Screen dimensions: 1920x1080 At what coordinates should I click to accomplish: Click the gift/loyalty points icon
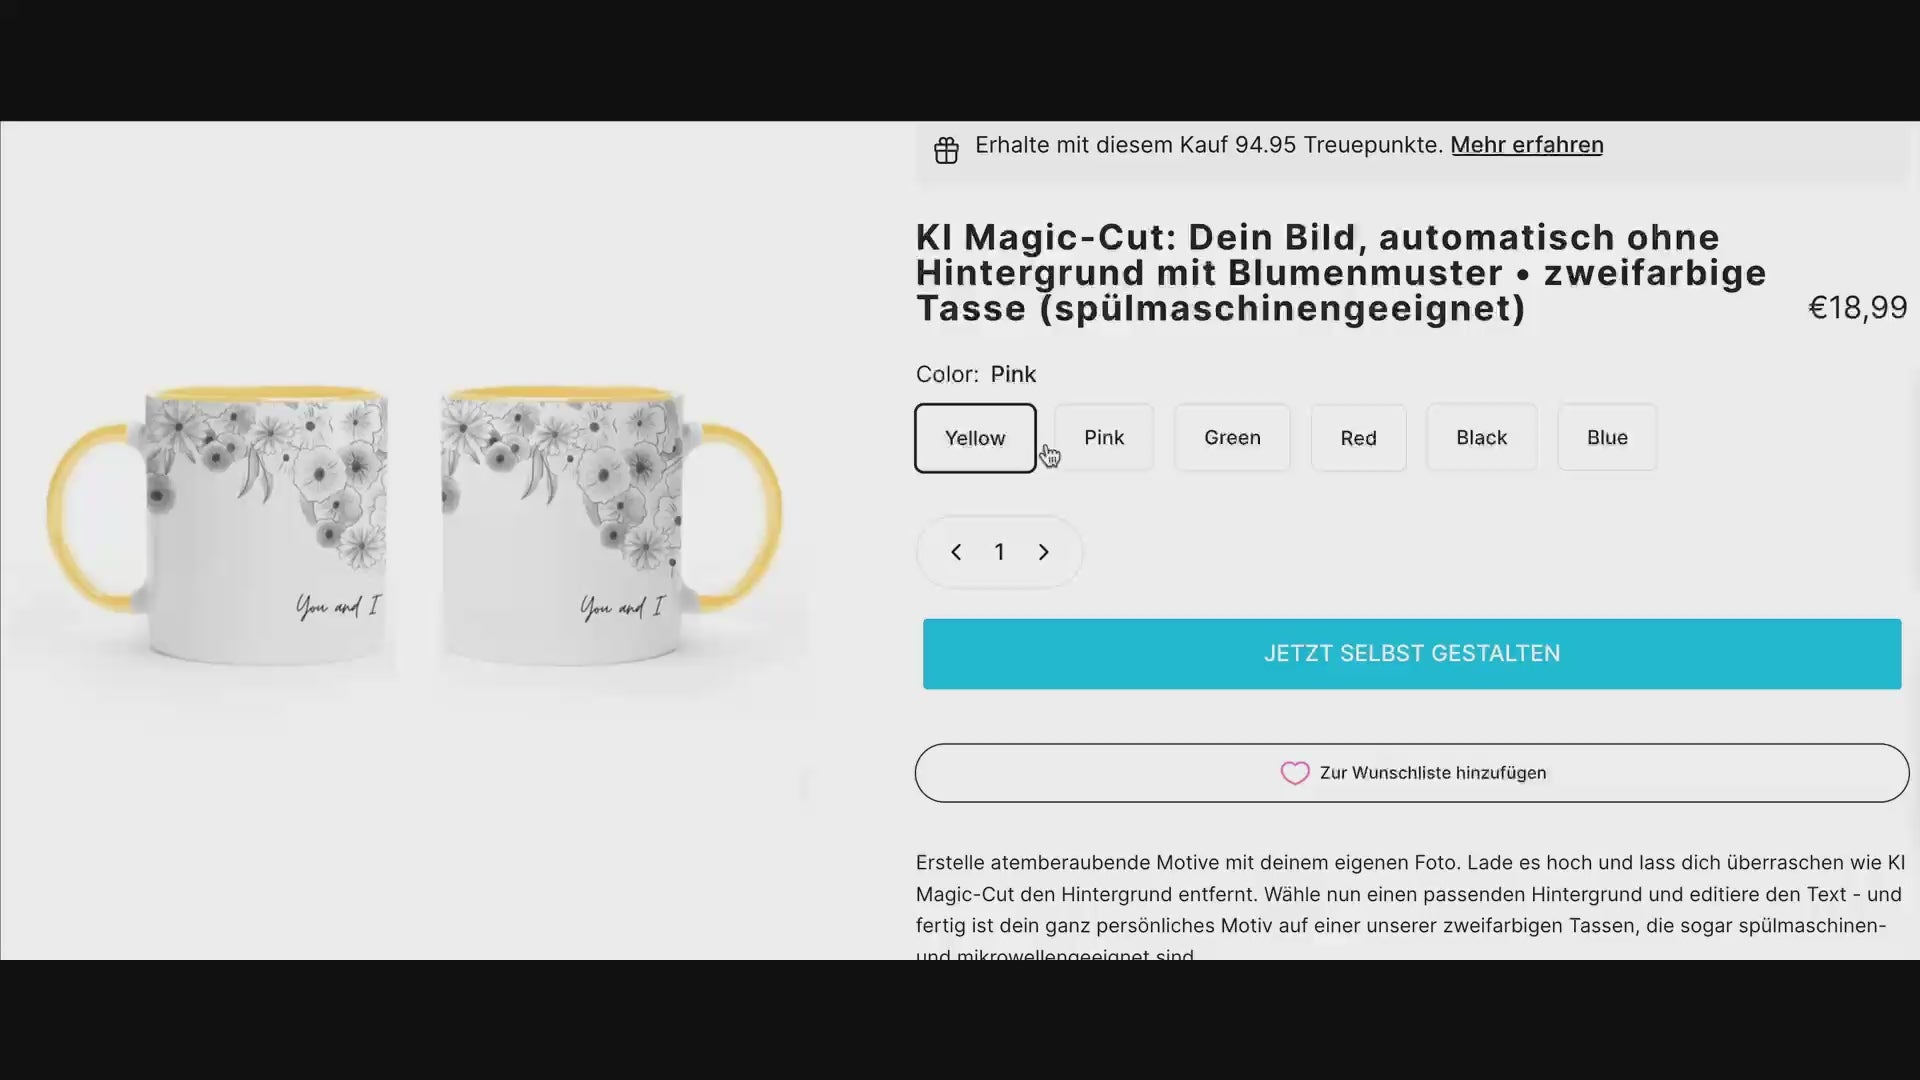coord(945,146)
